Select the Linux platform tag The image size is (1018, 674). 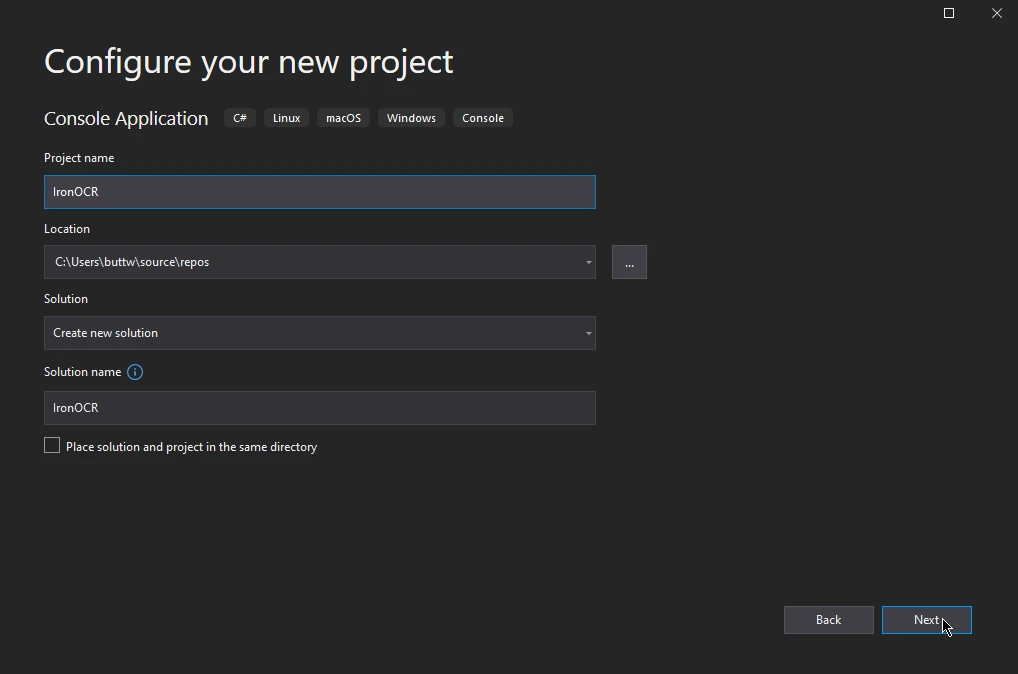(286, 118)
